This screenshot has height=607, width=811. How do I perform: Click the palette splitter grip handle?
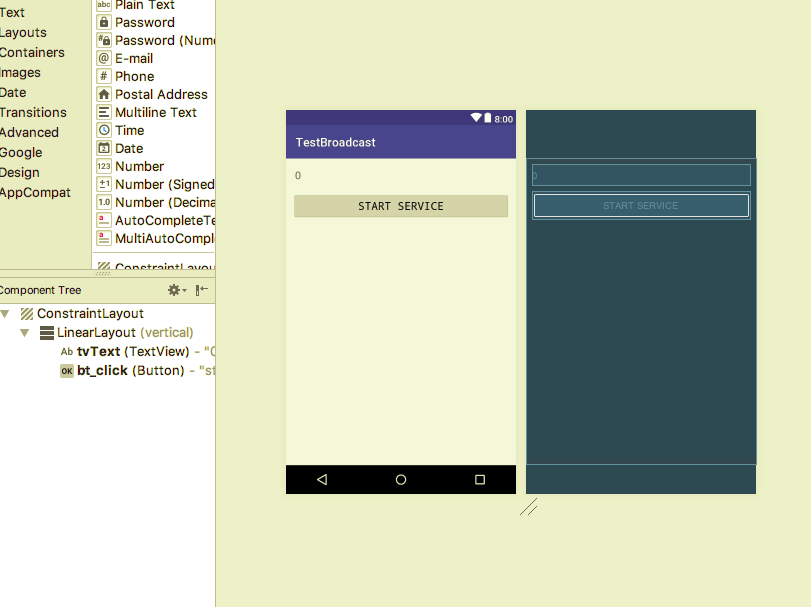(103, 273)
